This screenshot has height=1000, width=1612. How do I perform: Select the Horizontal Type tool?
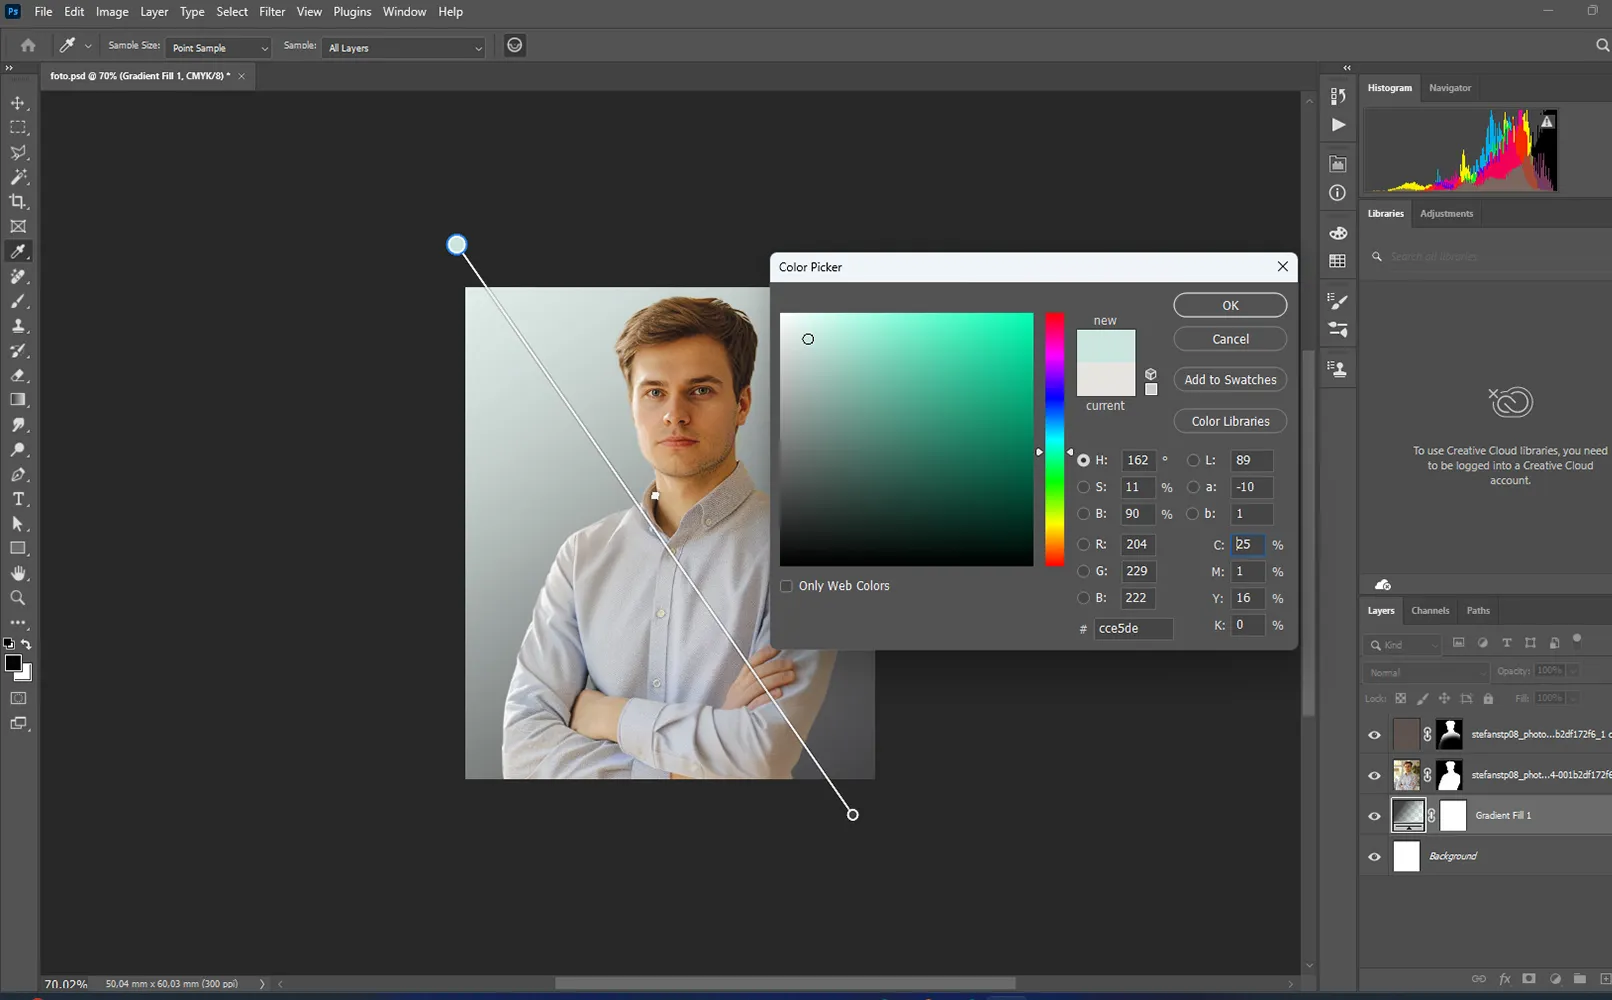click(x=18, y=499)
